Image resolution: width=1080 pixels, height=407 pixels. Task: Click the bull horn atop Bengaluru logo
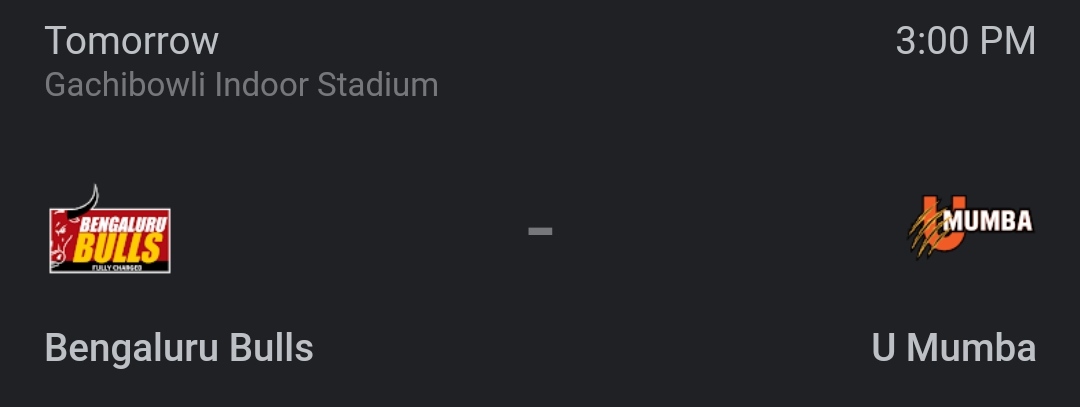click(87, 200)
